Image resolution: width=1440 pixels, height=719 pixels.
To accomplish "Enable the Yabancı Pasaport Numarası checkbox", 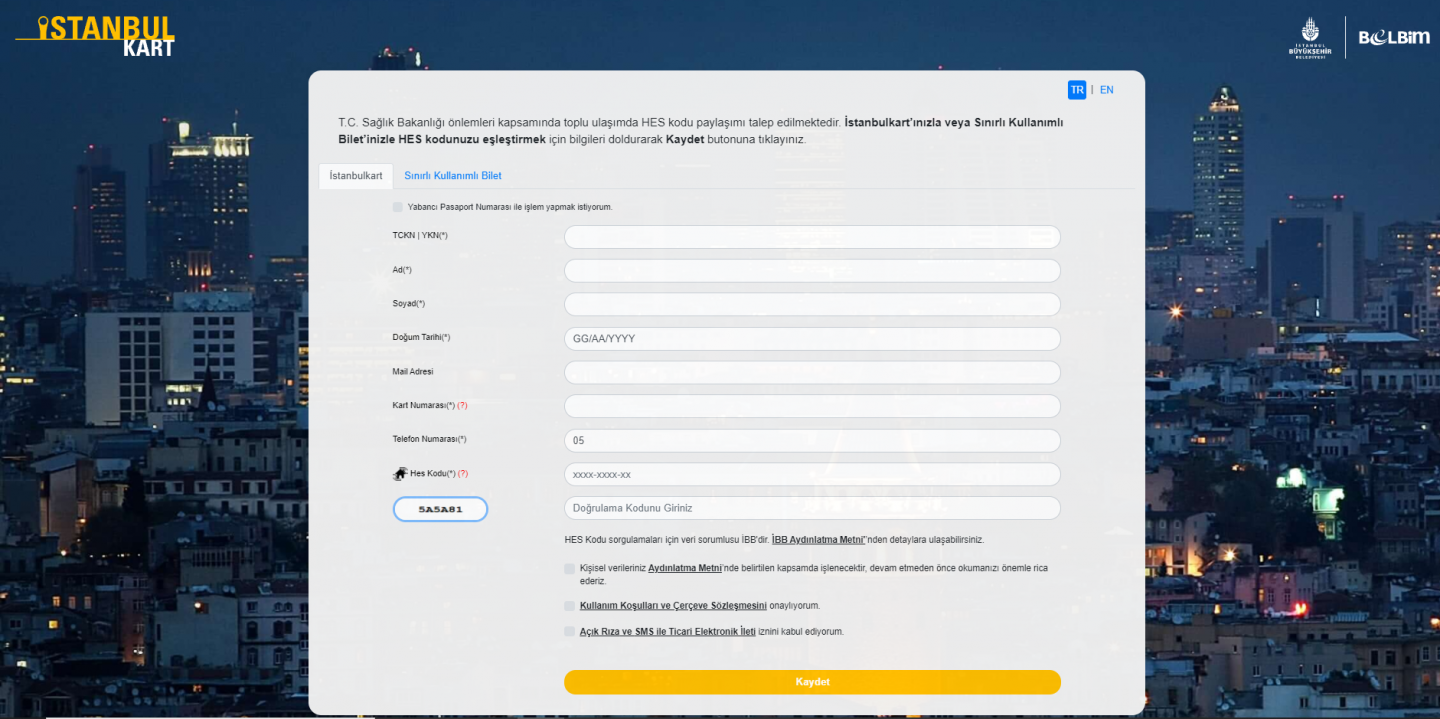I will [398, 207].
